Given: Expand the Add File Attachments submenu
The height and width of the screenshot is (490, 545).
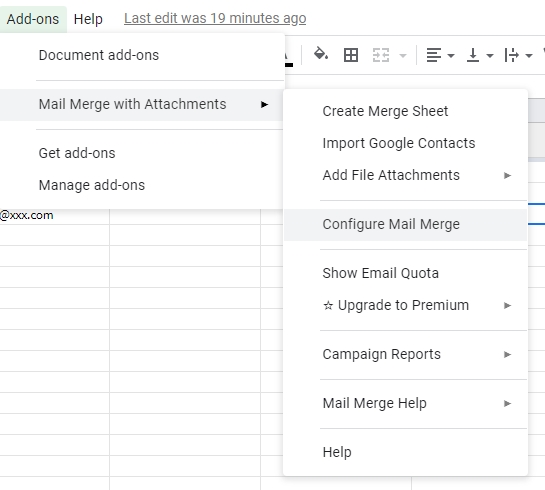Looking at the screenshot, I should coord(406,175).
